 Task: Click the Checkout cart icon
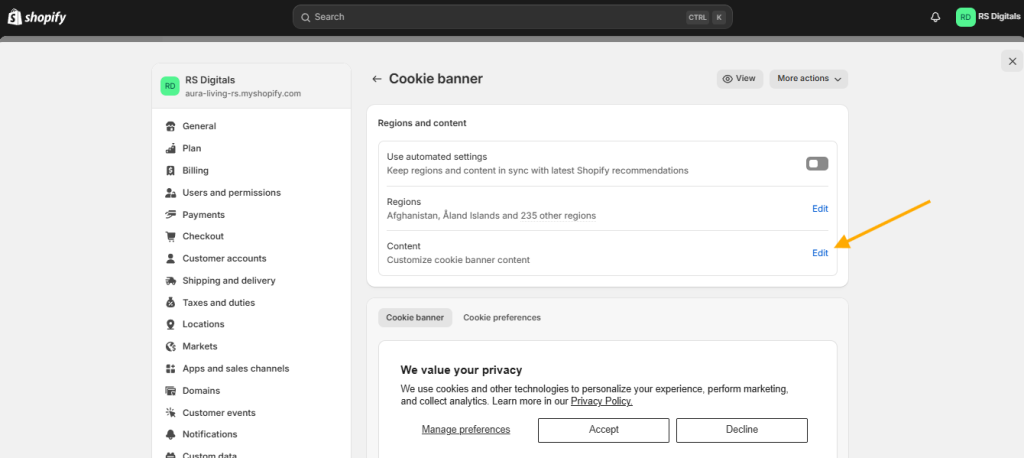coord(170,237)
